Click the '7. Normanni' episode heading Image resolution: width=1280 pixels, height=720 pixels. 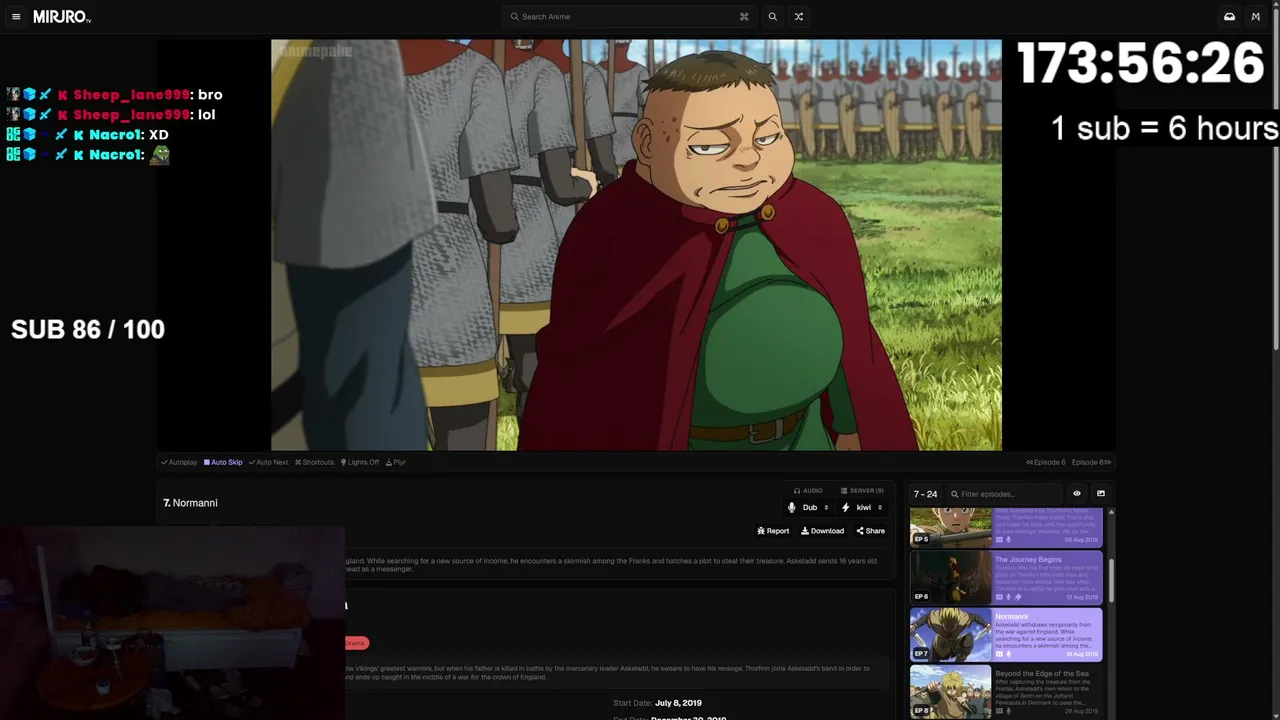[190, 503]
